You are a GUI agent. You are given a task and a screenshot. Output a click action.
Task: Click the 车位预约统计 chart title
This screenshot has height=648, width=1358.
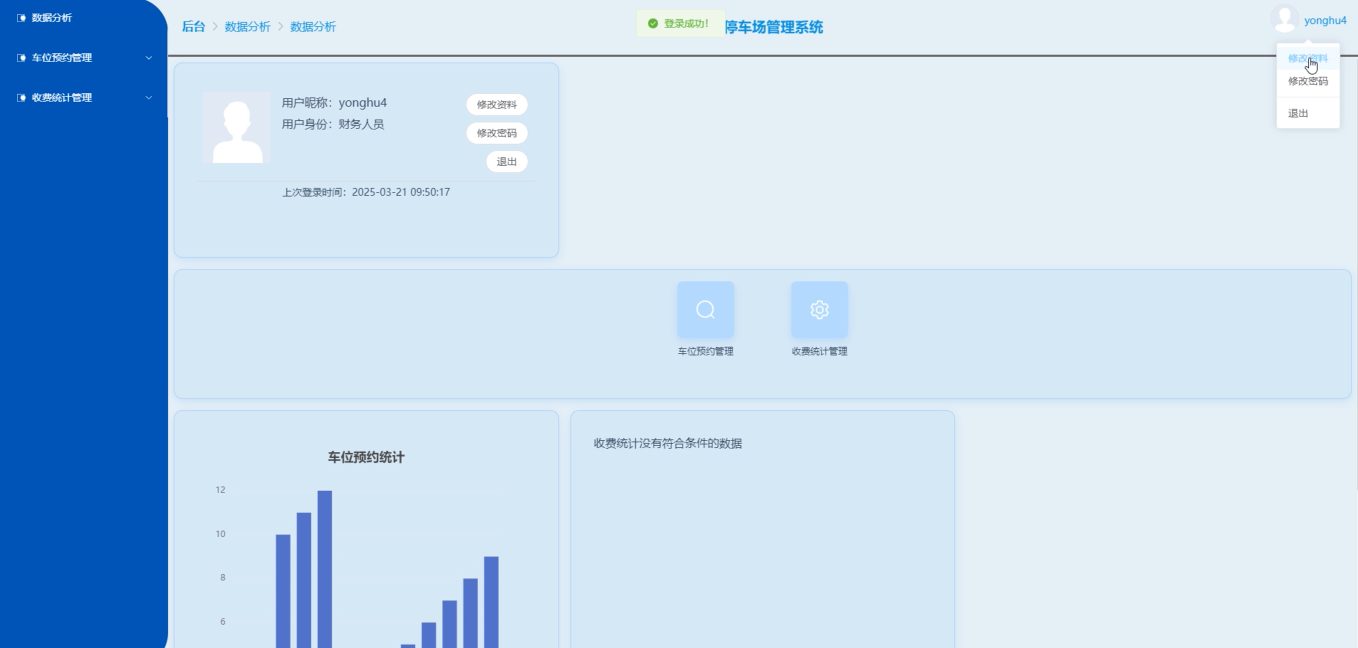366,457
